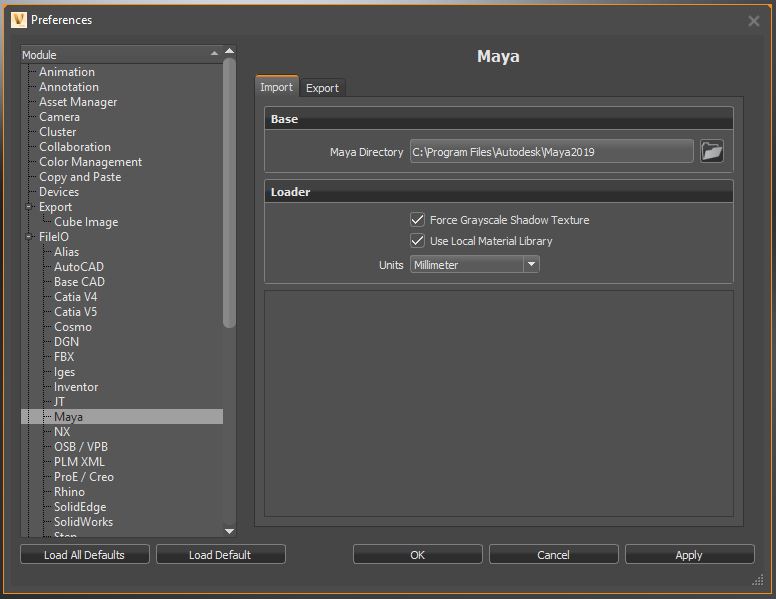The width and height of the screenshot is (776, 599).
Task: Select Iges item
Action: click(x=64, y=372)
